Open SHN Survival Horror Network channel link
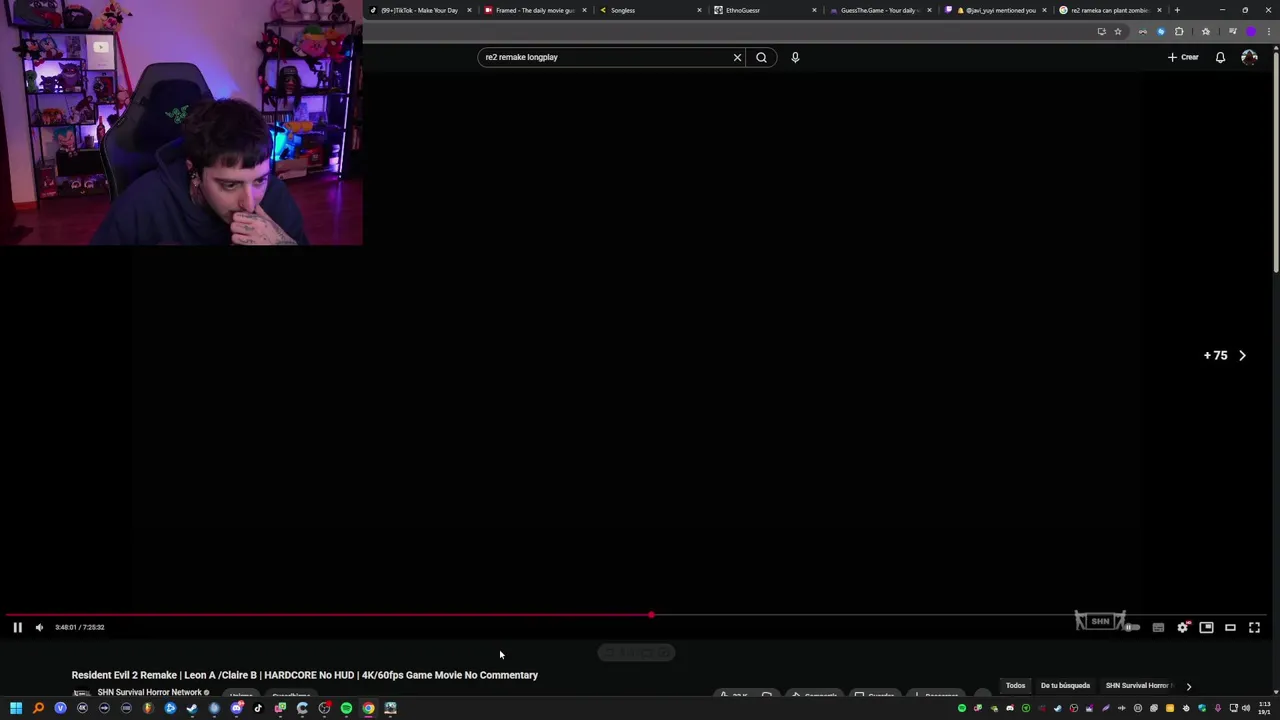 150,692
